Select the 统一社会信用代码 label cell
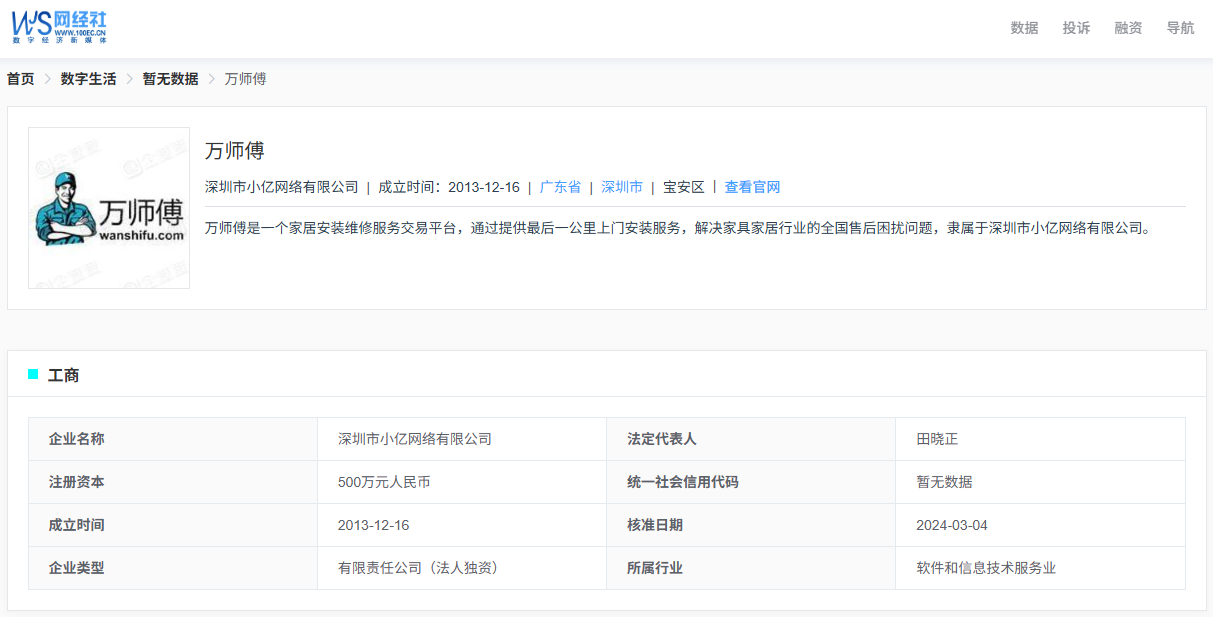This screenshot has height=617, width=1213. pos(751,482)
